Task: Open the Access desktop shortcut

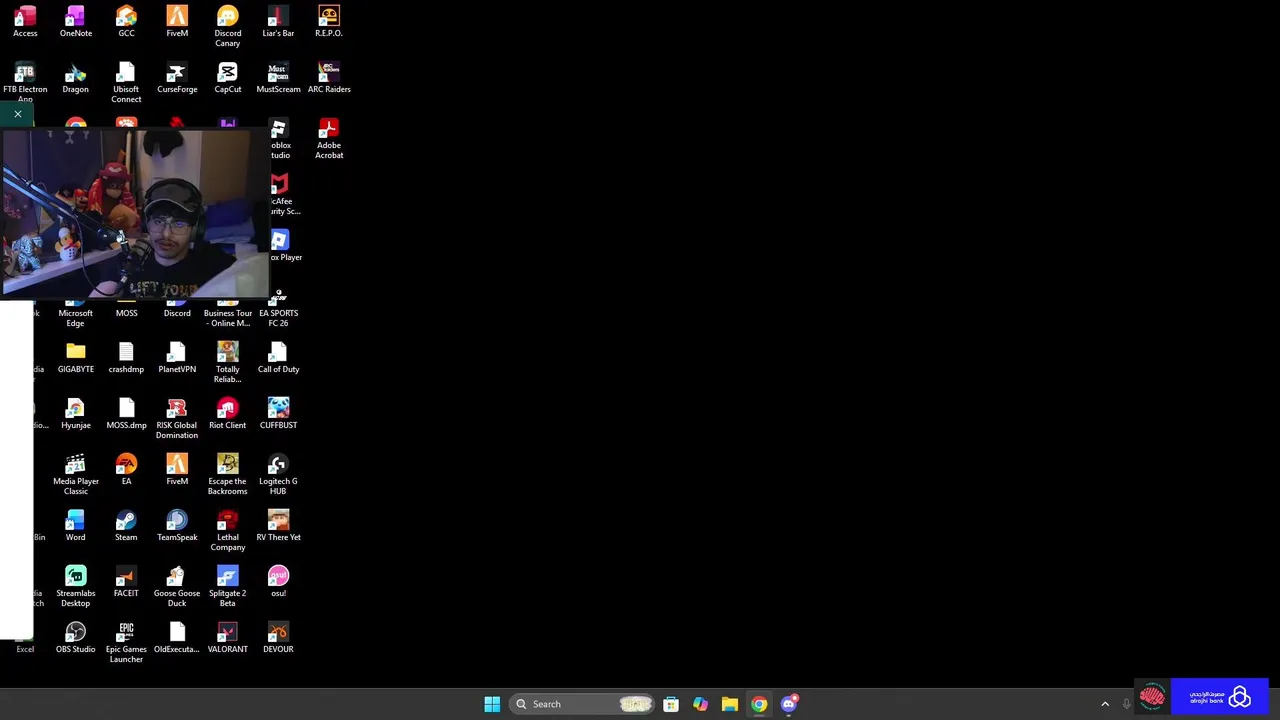Action: pyautogui.click(x=25, y=21)
